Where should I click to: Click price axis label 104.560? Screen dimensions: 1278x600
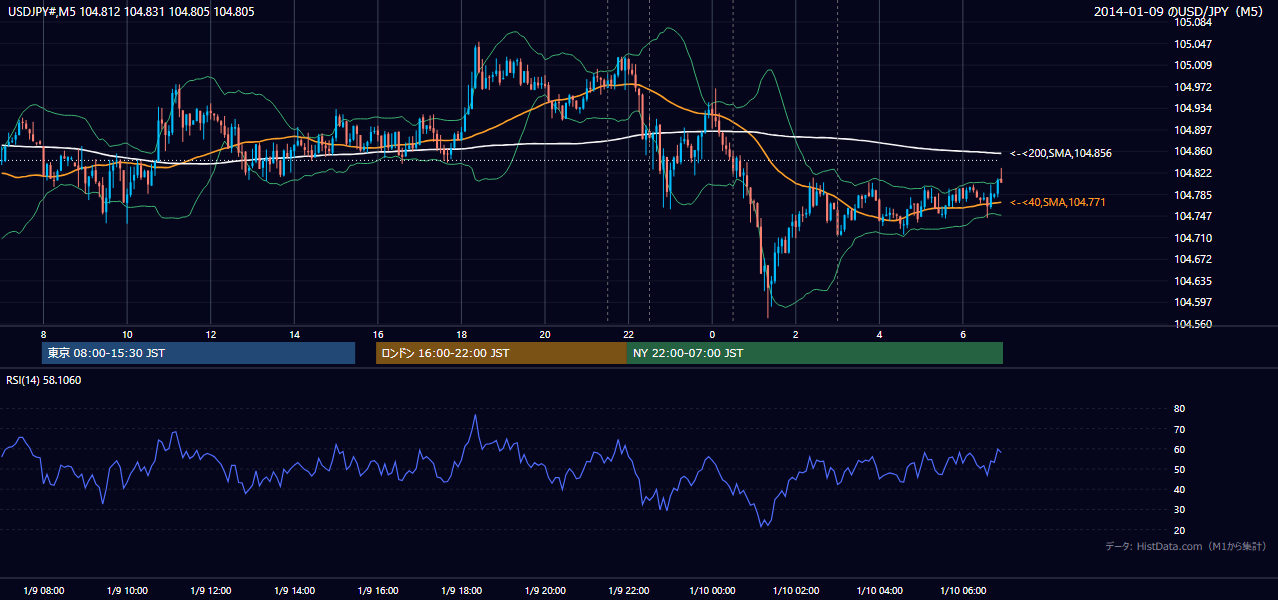1193,324
